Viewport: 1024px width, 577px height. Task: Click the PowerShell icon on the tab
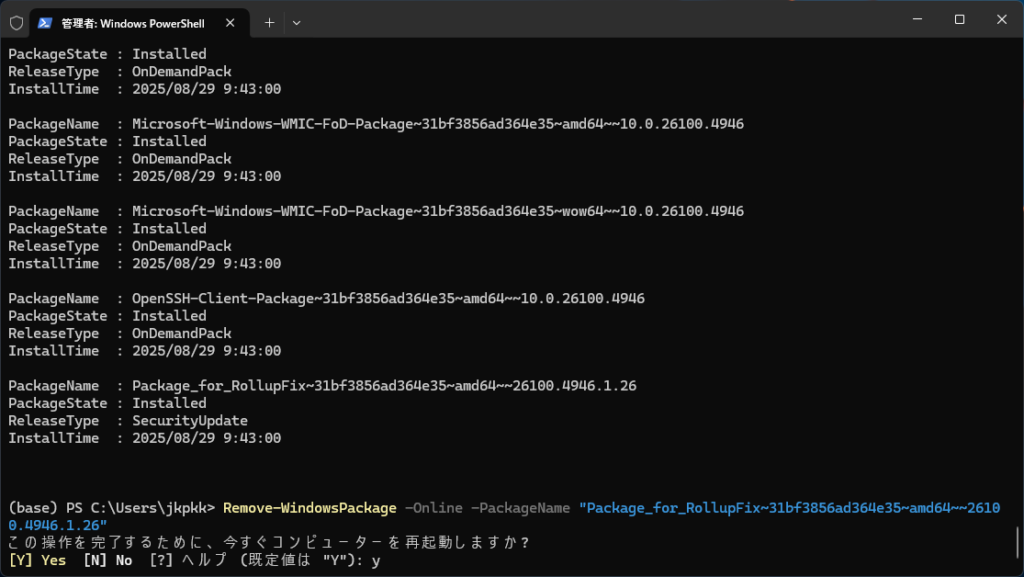44,23
